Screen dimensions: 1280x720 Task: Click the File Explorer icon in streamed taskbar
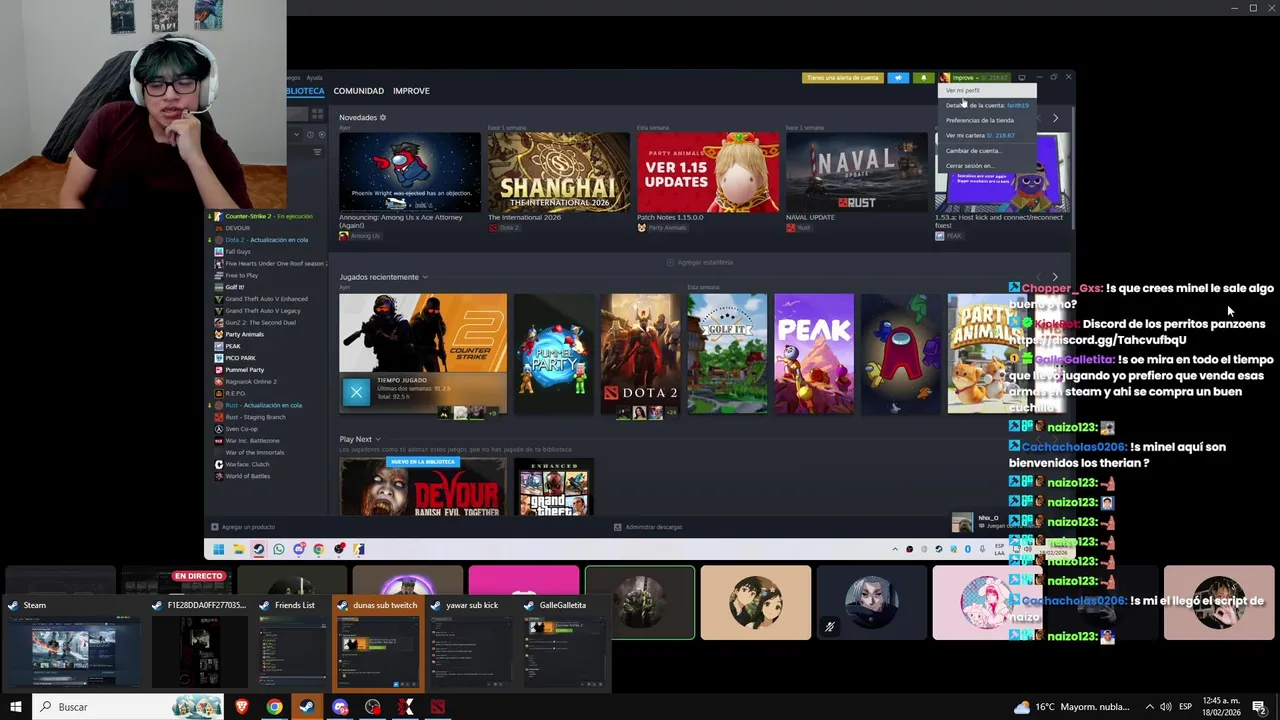(x=238, y=549)
